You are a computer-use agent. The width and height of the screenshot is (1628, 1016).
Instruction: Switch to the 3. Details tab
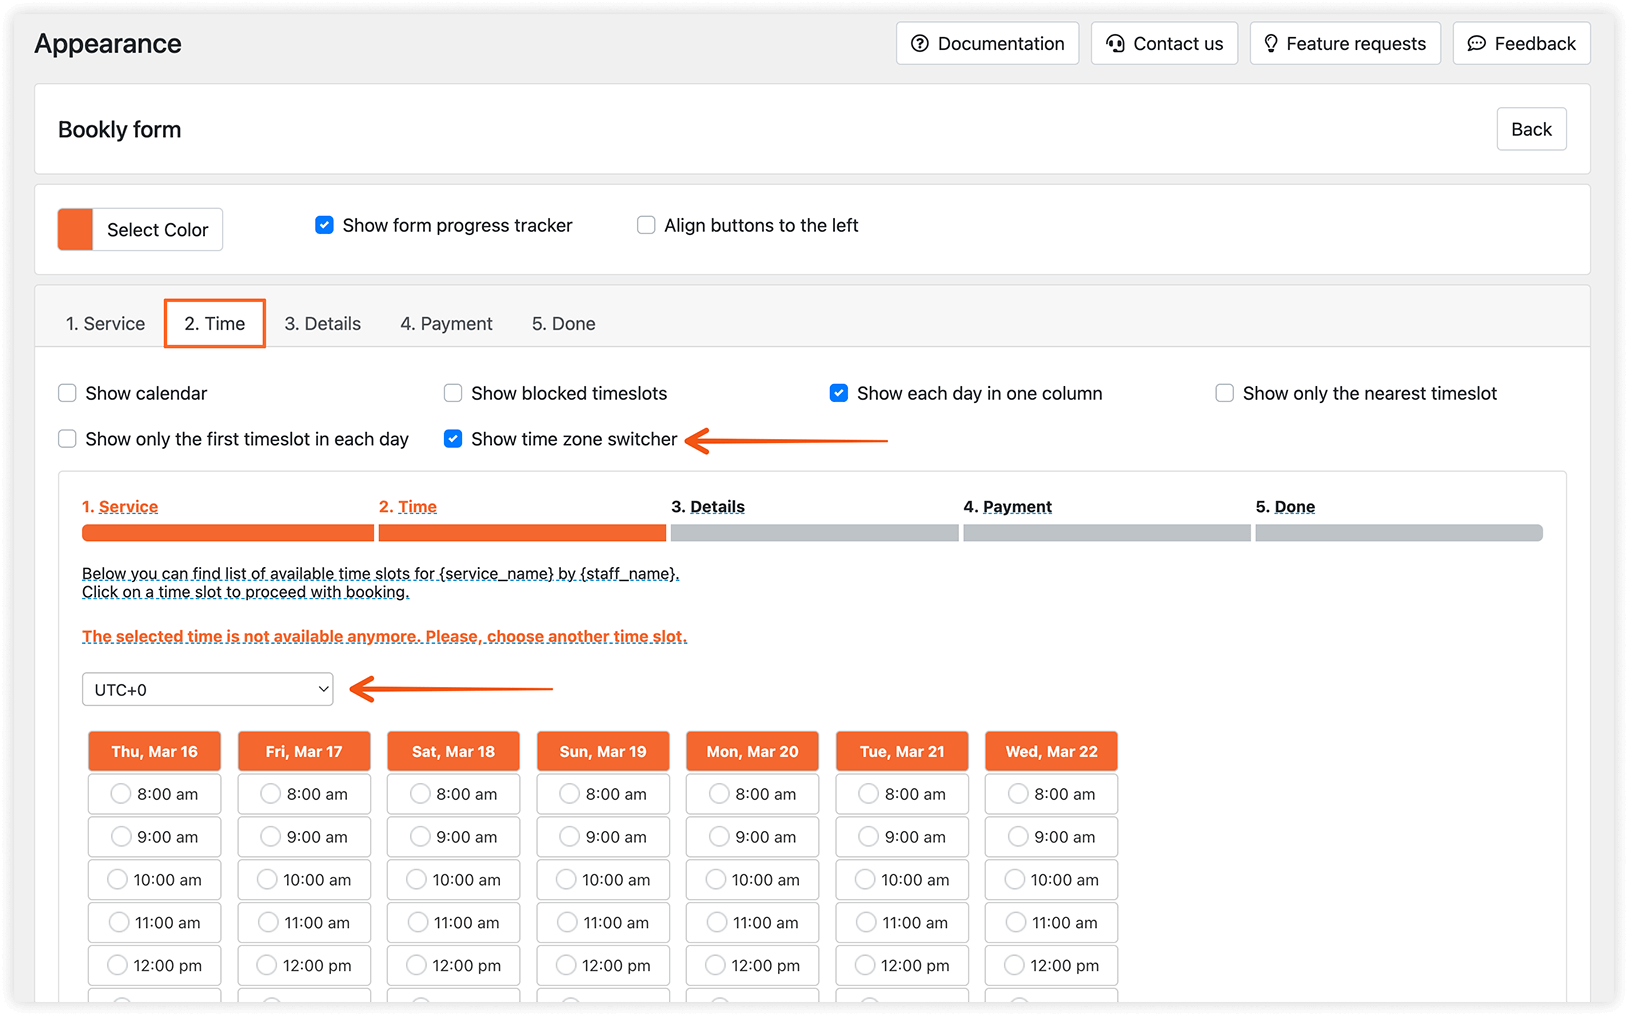pos(322,323)
